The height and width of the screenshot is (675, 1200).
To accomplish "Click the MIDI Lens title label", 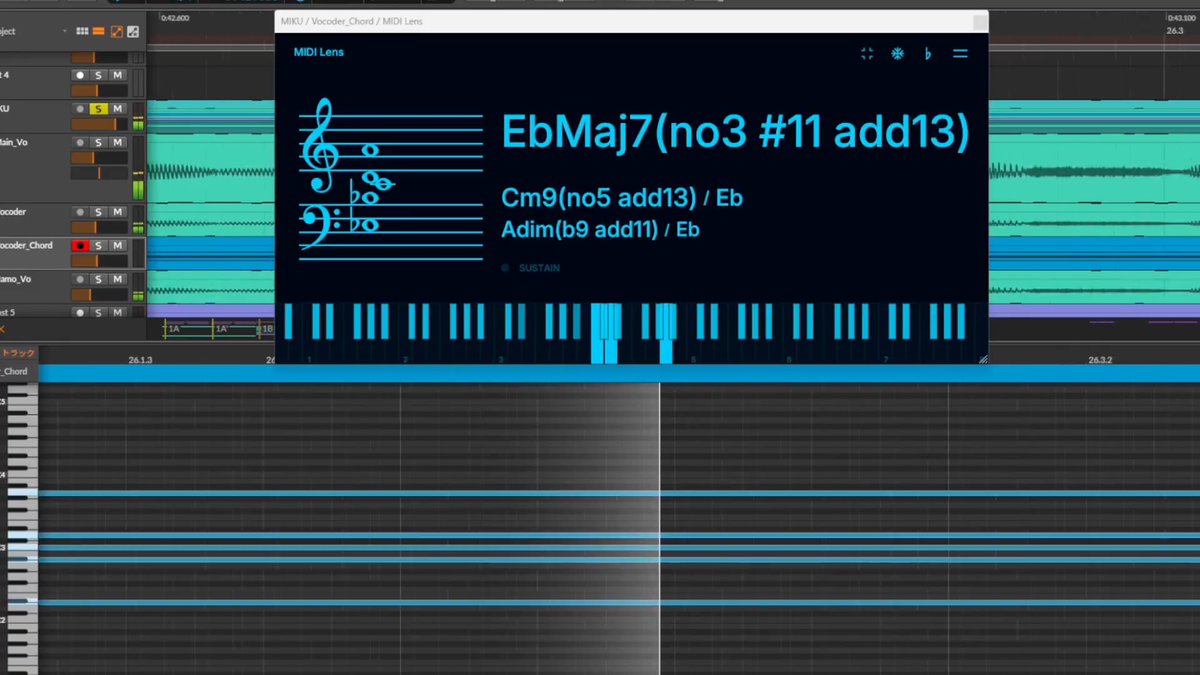I will [318, 52].
